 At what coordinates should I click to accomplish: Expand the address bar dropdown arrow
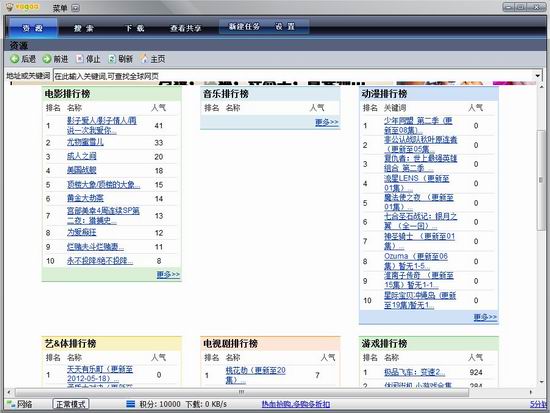click(x=537, y=76)
